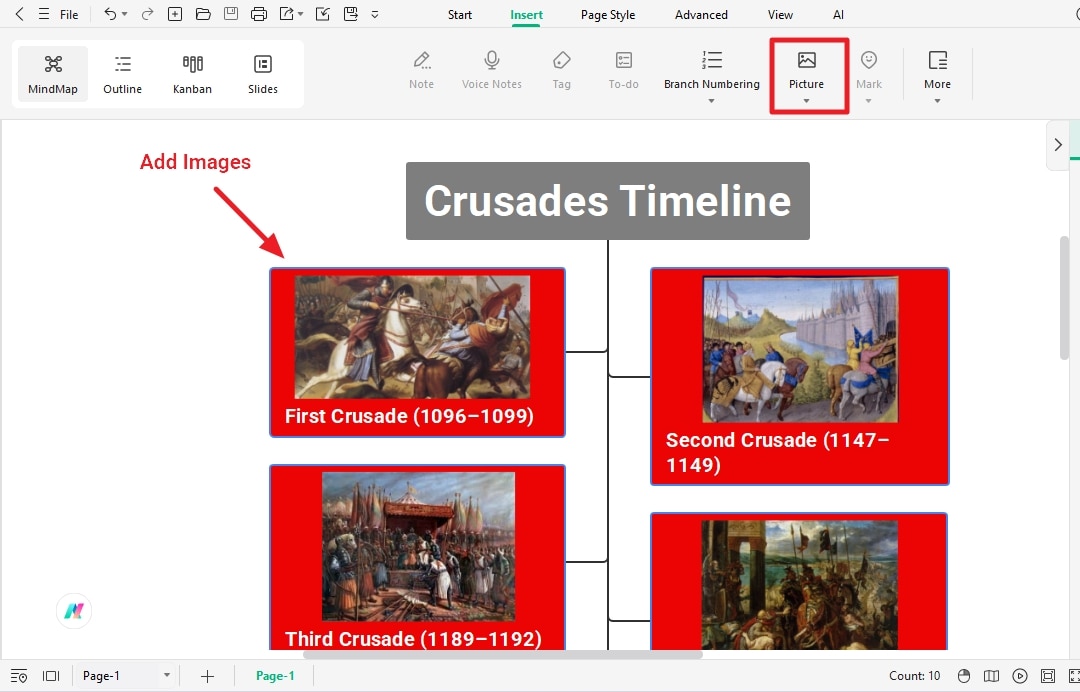Expand the More dropdown arrow
This screenshot has height=692, width=1080.
[937, 101]
